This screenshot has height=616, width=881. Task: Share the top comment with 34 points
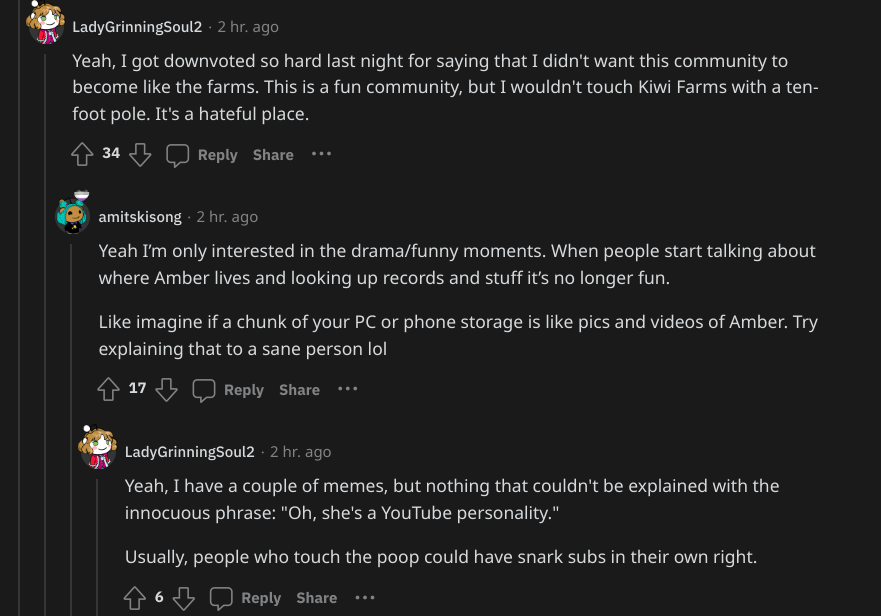pyautogui.click(x=273, y=155)
